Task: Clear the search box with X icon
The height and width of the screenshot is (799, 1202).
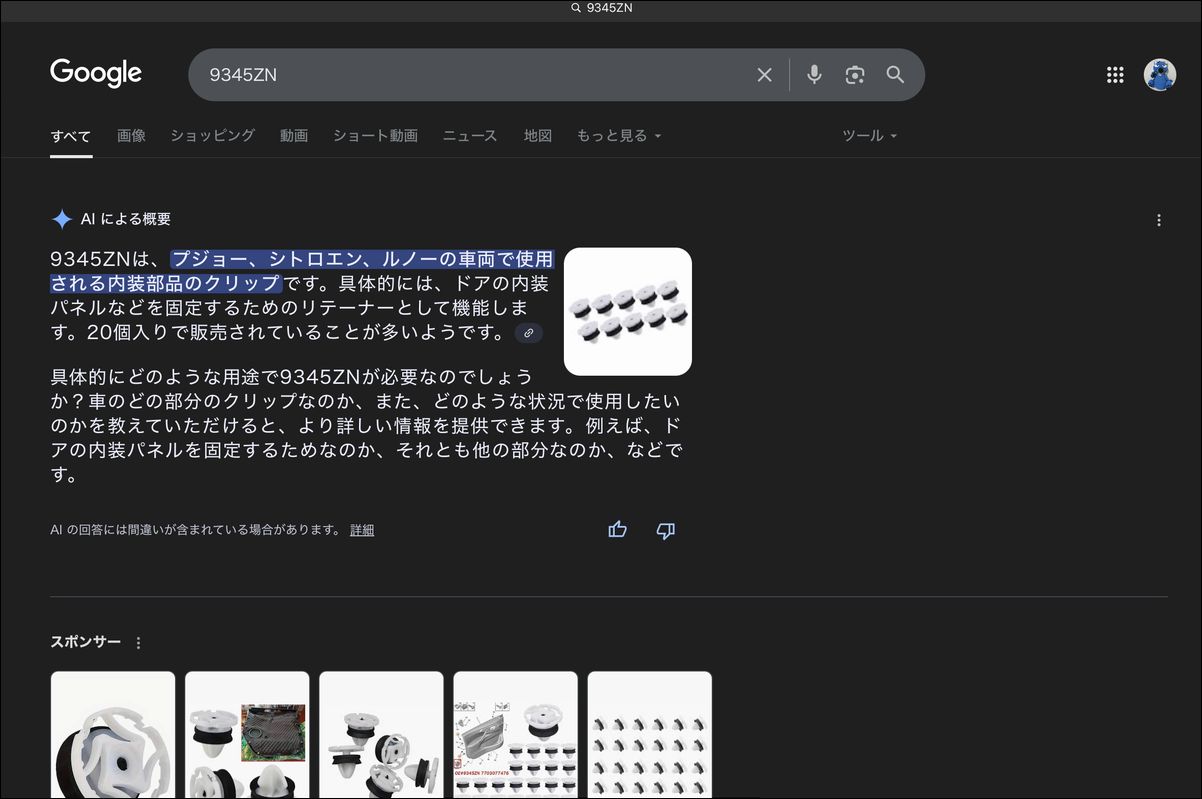Action: (765, 75)
